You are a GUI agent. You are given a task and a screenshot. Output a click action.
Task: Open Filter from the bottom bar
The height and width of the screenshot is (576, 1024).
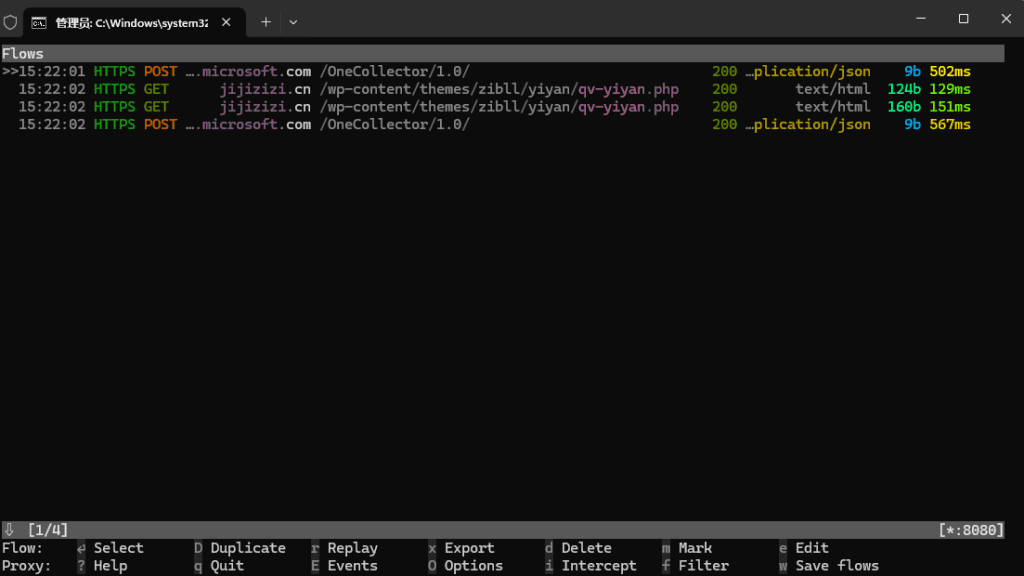703,566
